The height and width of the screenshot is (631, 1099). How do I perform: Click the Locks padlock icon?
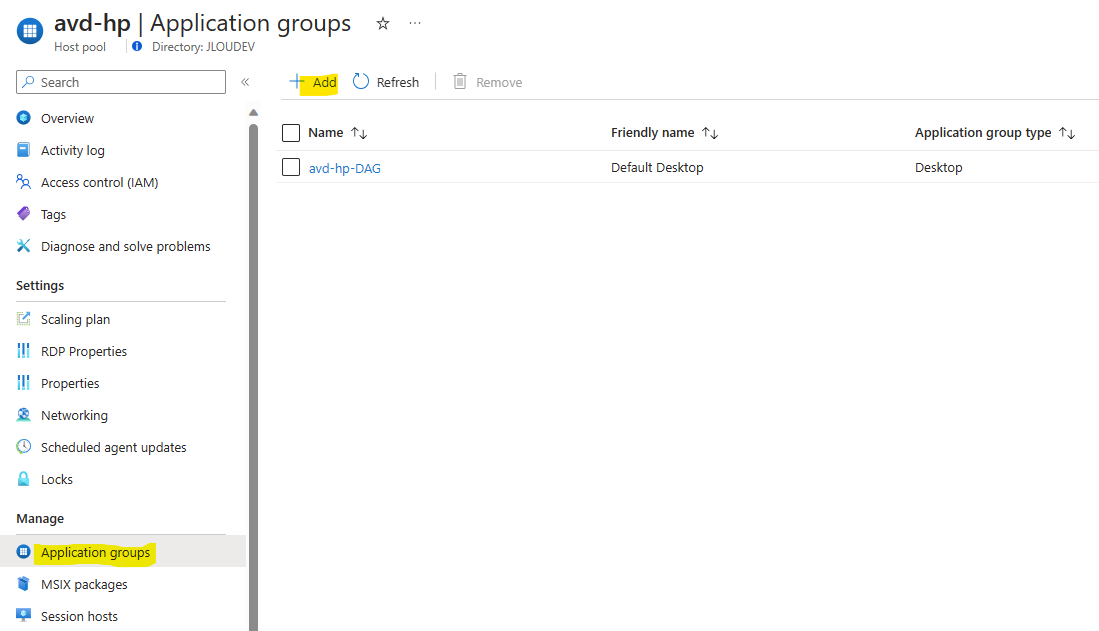[x=24, y=479]
